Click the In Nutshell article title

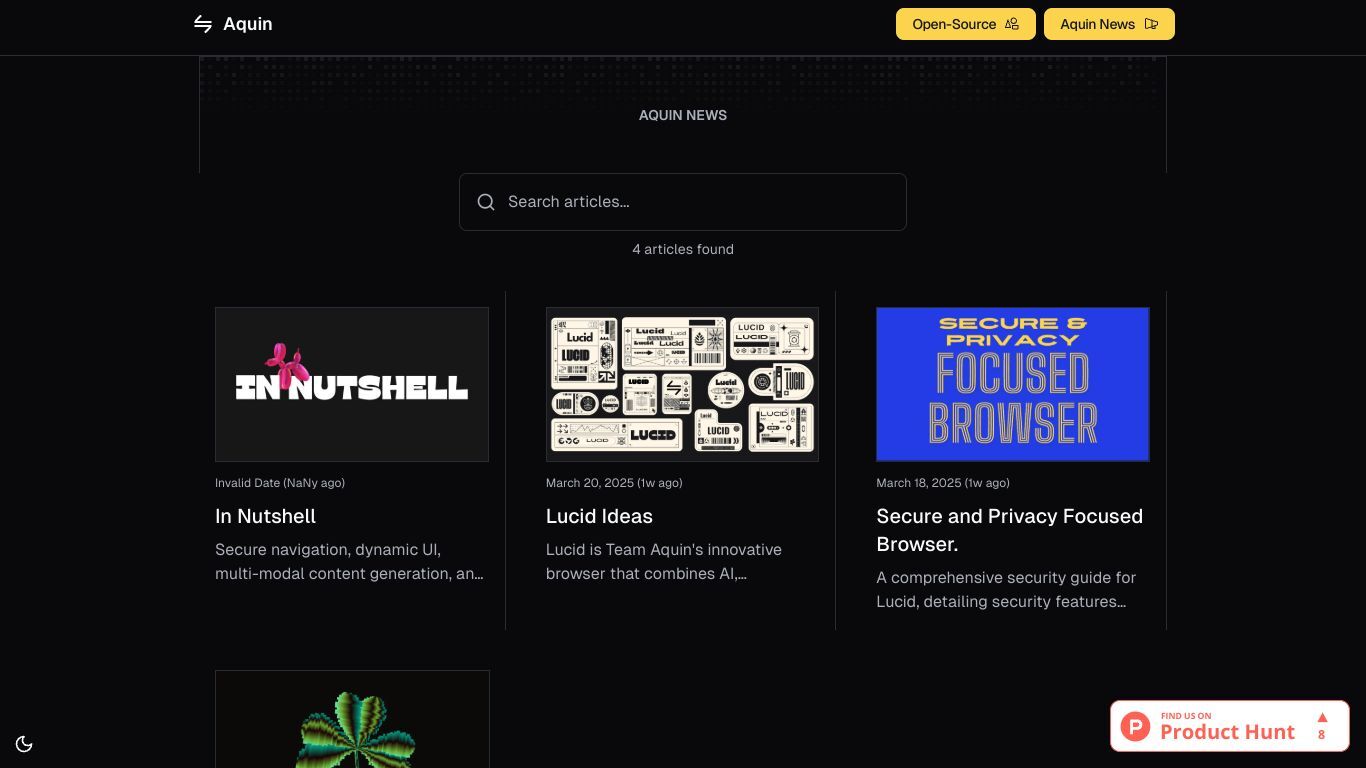tap(265, 516)
